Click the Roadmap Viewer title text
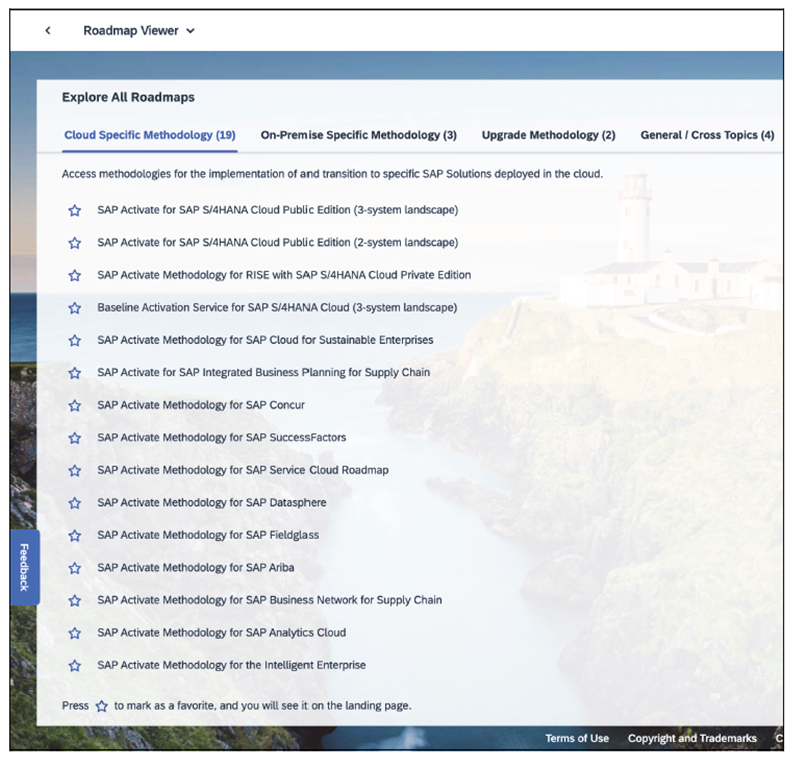Viewport: 796px width, 757px height. (x=131, y=30)
